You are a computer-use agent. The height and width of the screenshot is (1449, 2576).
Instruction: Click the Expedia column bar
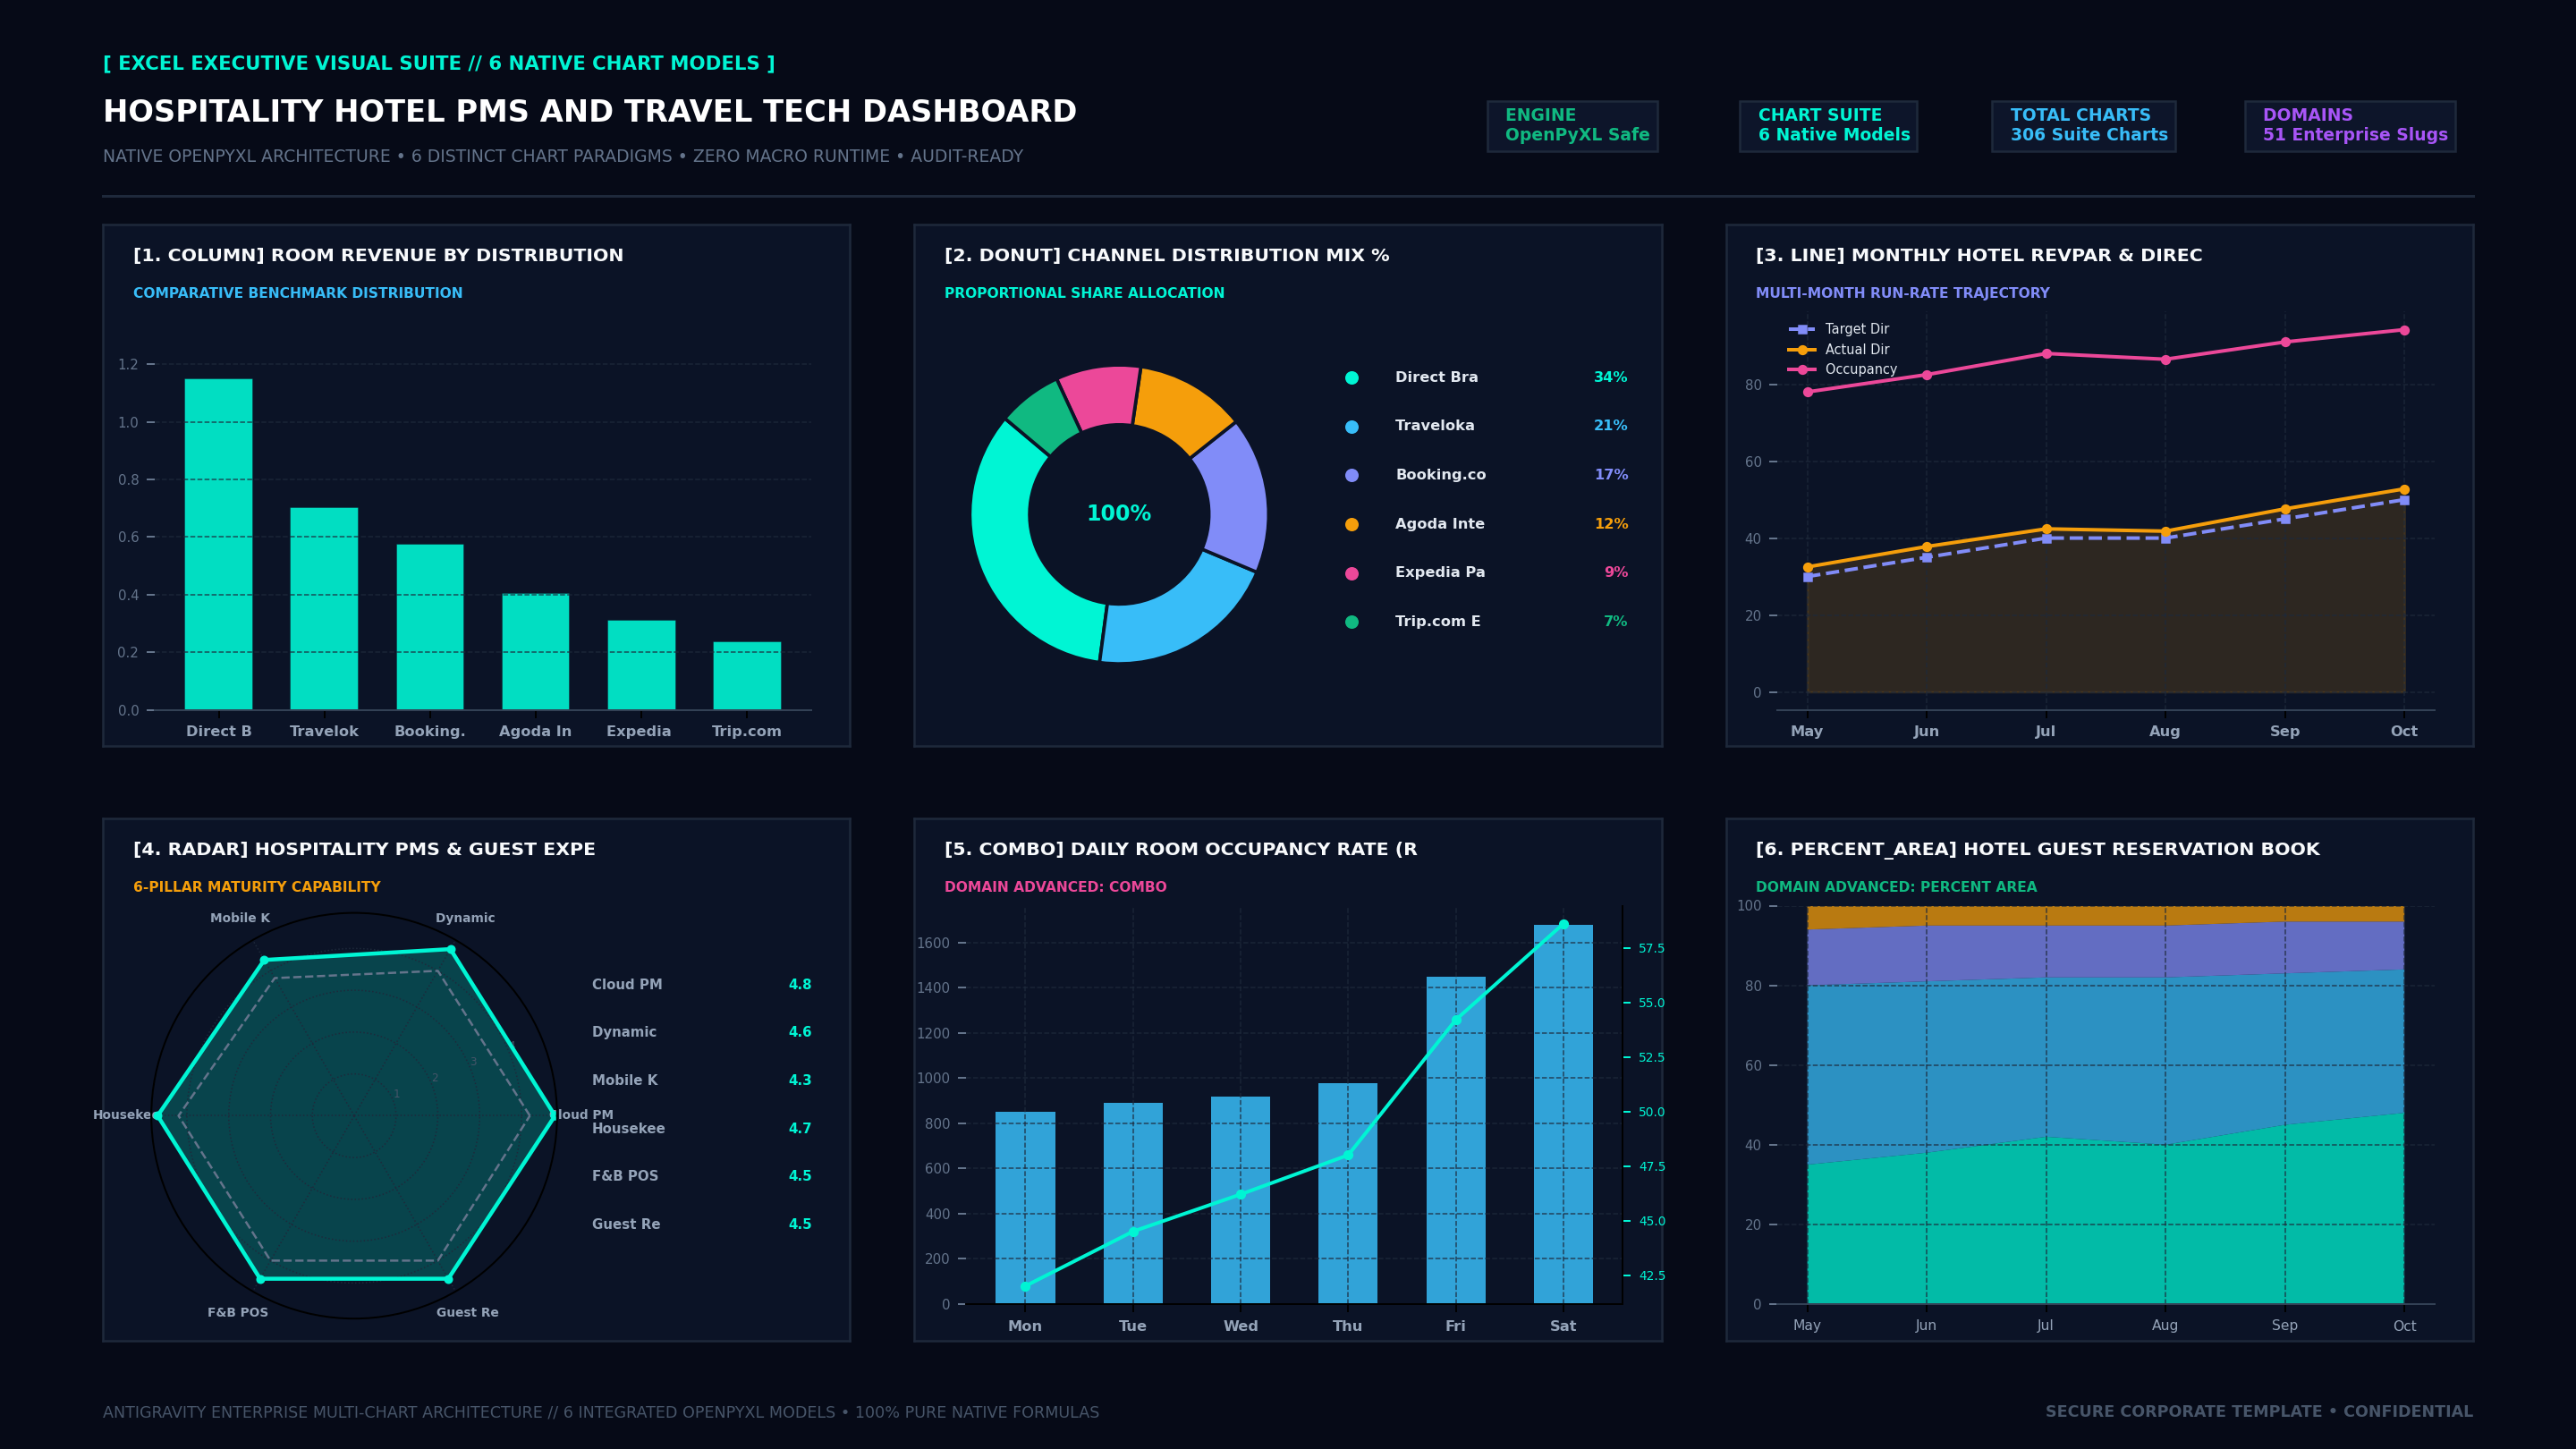click(641, 665)
